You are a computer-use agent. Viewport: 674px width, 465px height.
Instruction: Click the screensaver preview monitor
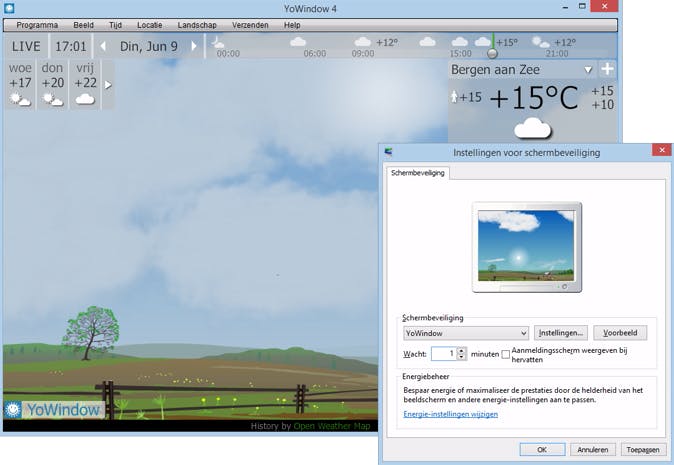(x=527, y=247)
